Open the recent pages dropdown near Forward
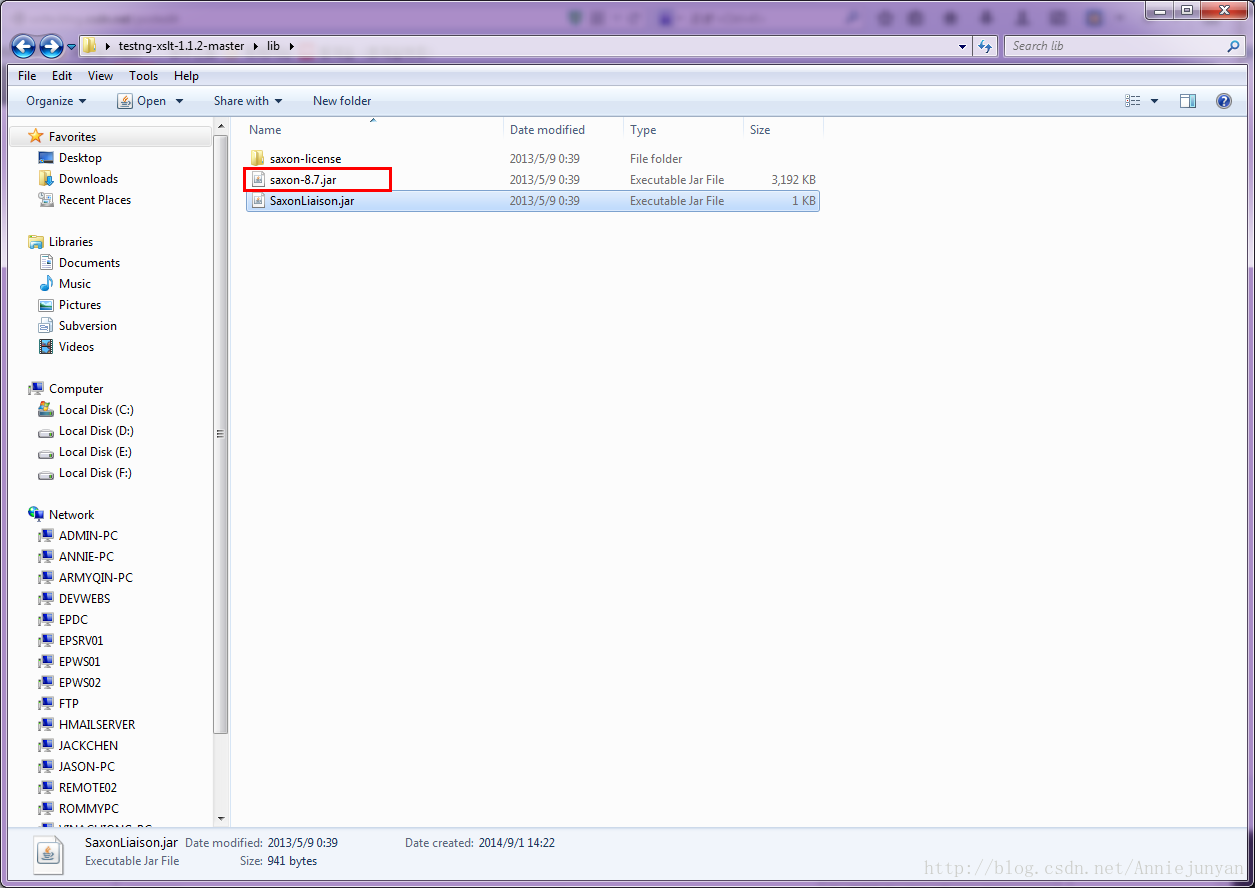 click(71, 46)
